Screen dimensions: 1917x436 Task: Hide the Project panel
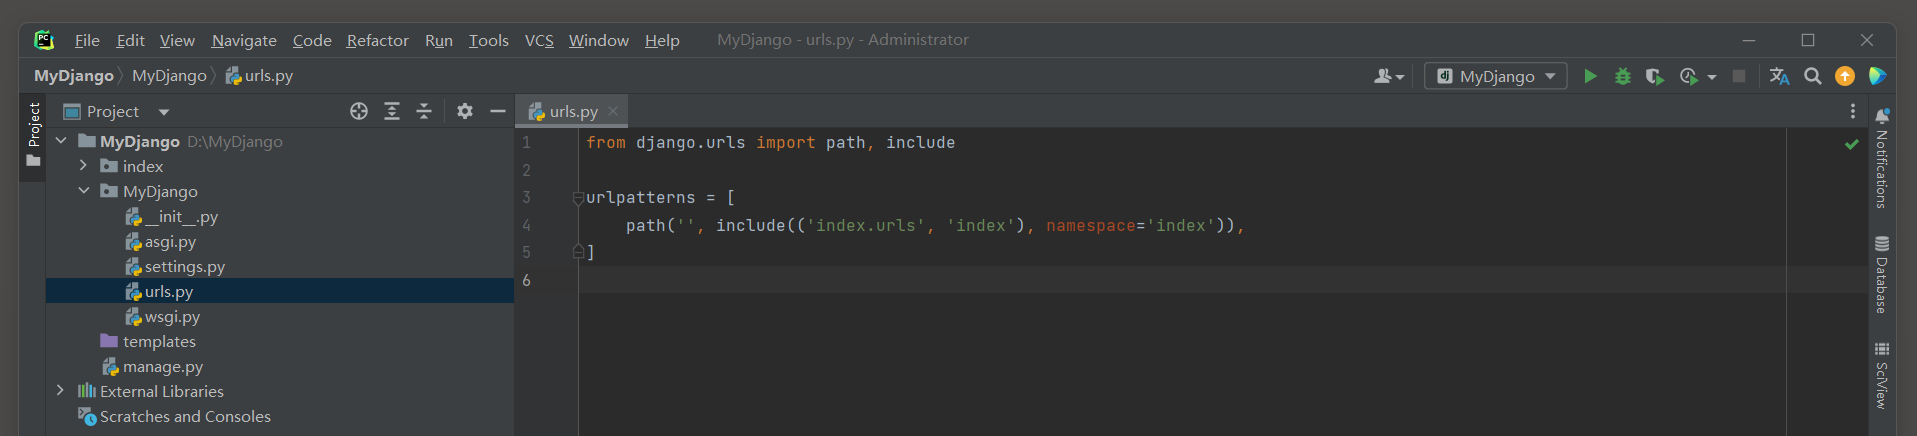[x=498, y=111]
